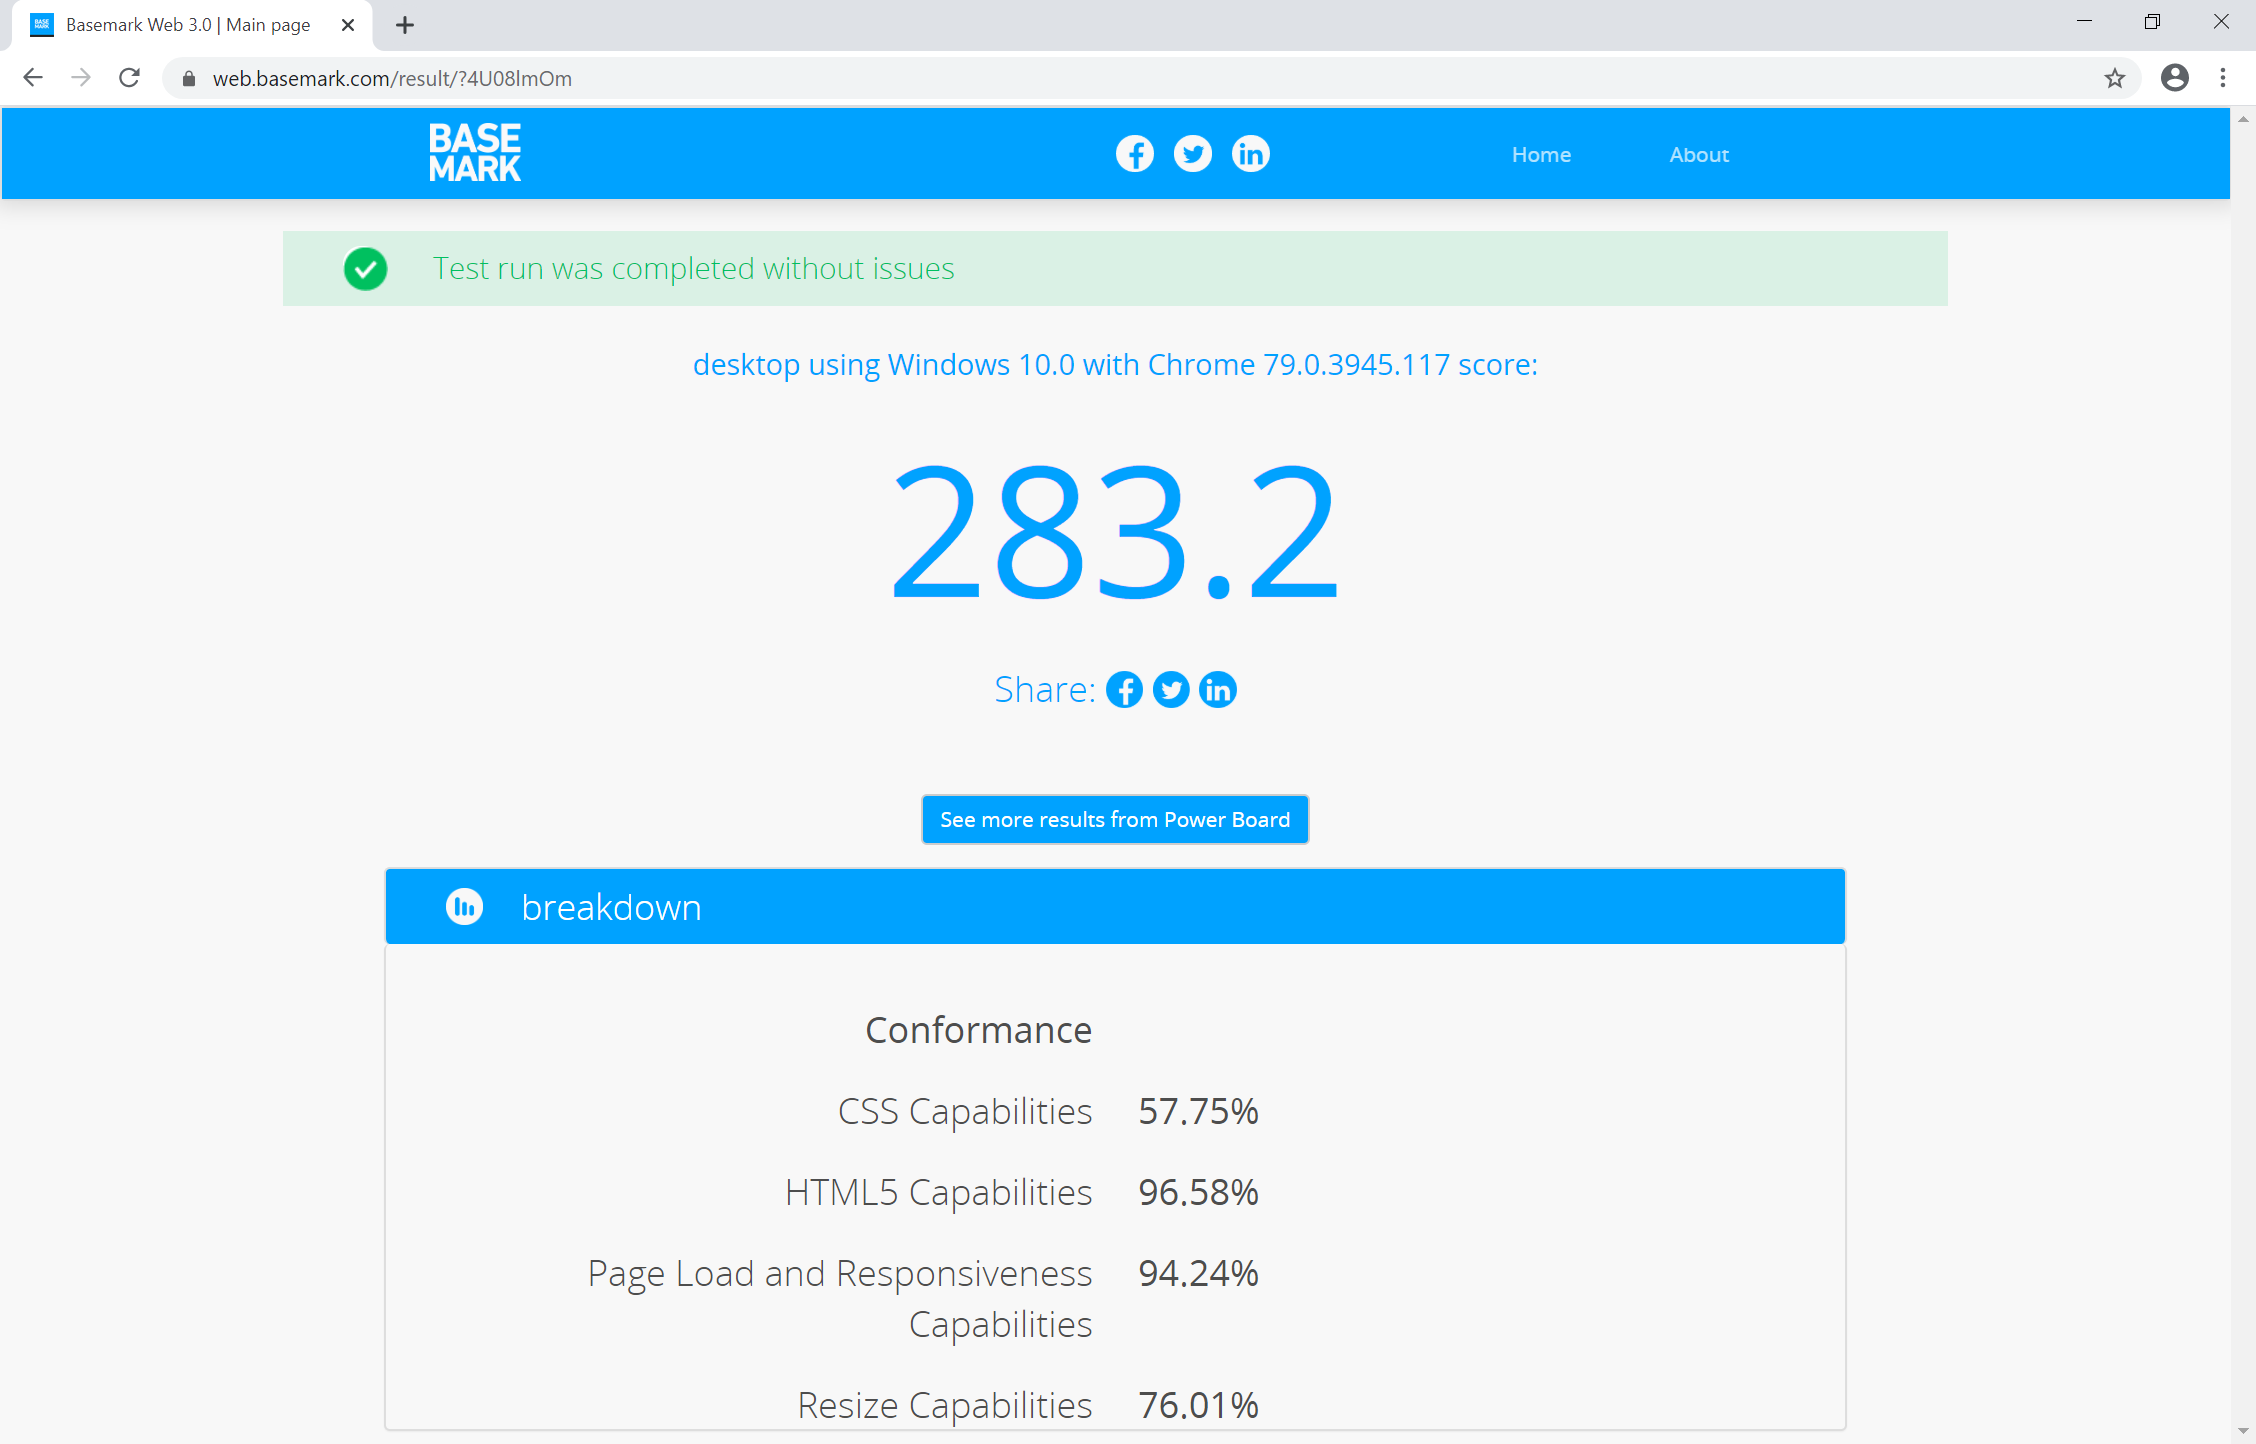Screen dimensions: 2256x1444
Task: Share result via LinkedIn icon
Action: click(x=1217, y=690)
